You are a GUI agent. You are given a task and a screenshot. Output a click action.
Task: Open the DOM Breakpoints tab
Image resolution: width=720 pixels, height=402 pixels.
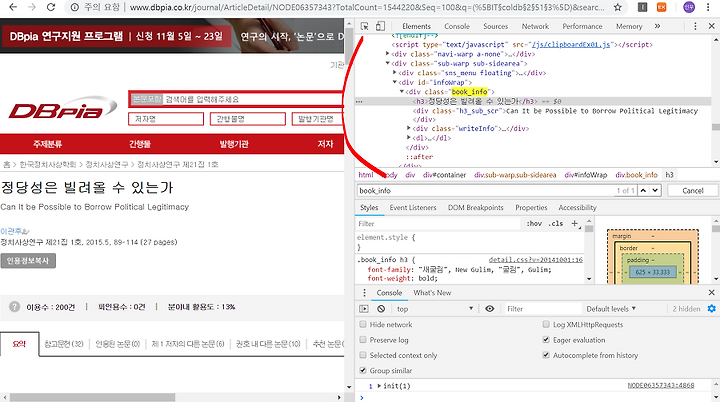pyautogui.click(x=475, y=207)
